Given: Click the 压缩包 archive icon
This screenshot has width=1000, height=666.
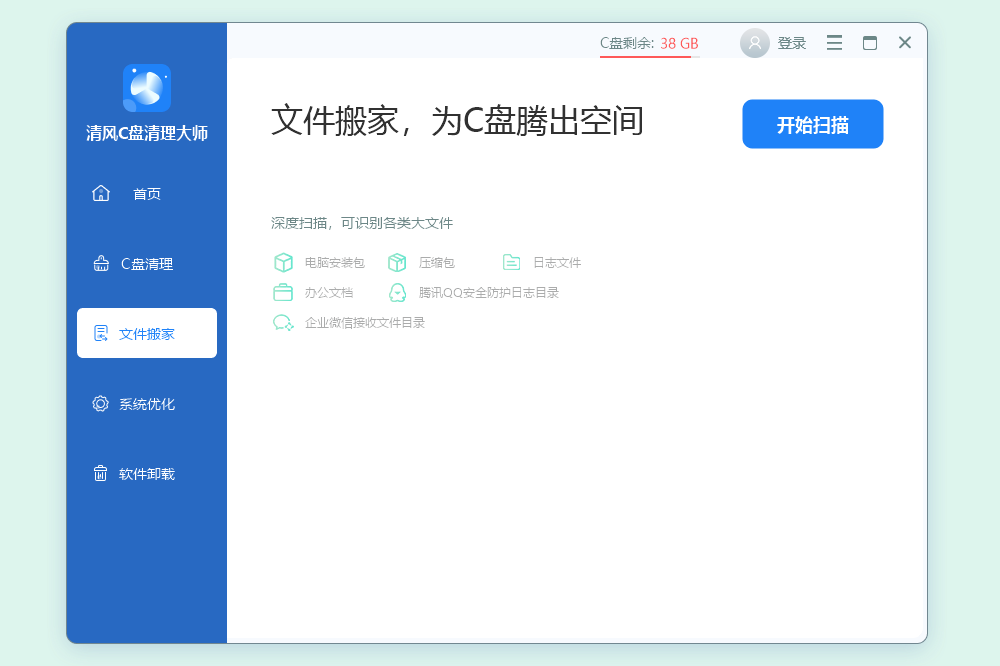Looking at the screenshot, I should (397, 262).
